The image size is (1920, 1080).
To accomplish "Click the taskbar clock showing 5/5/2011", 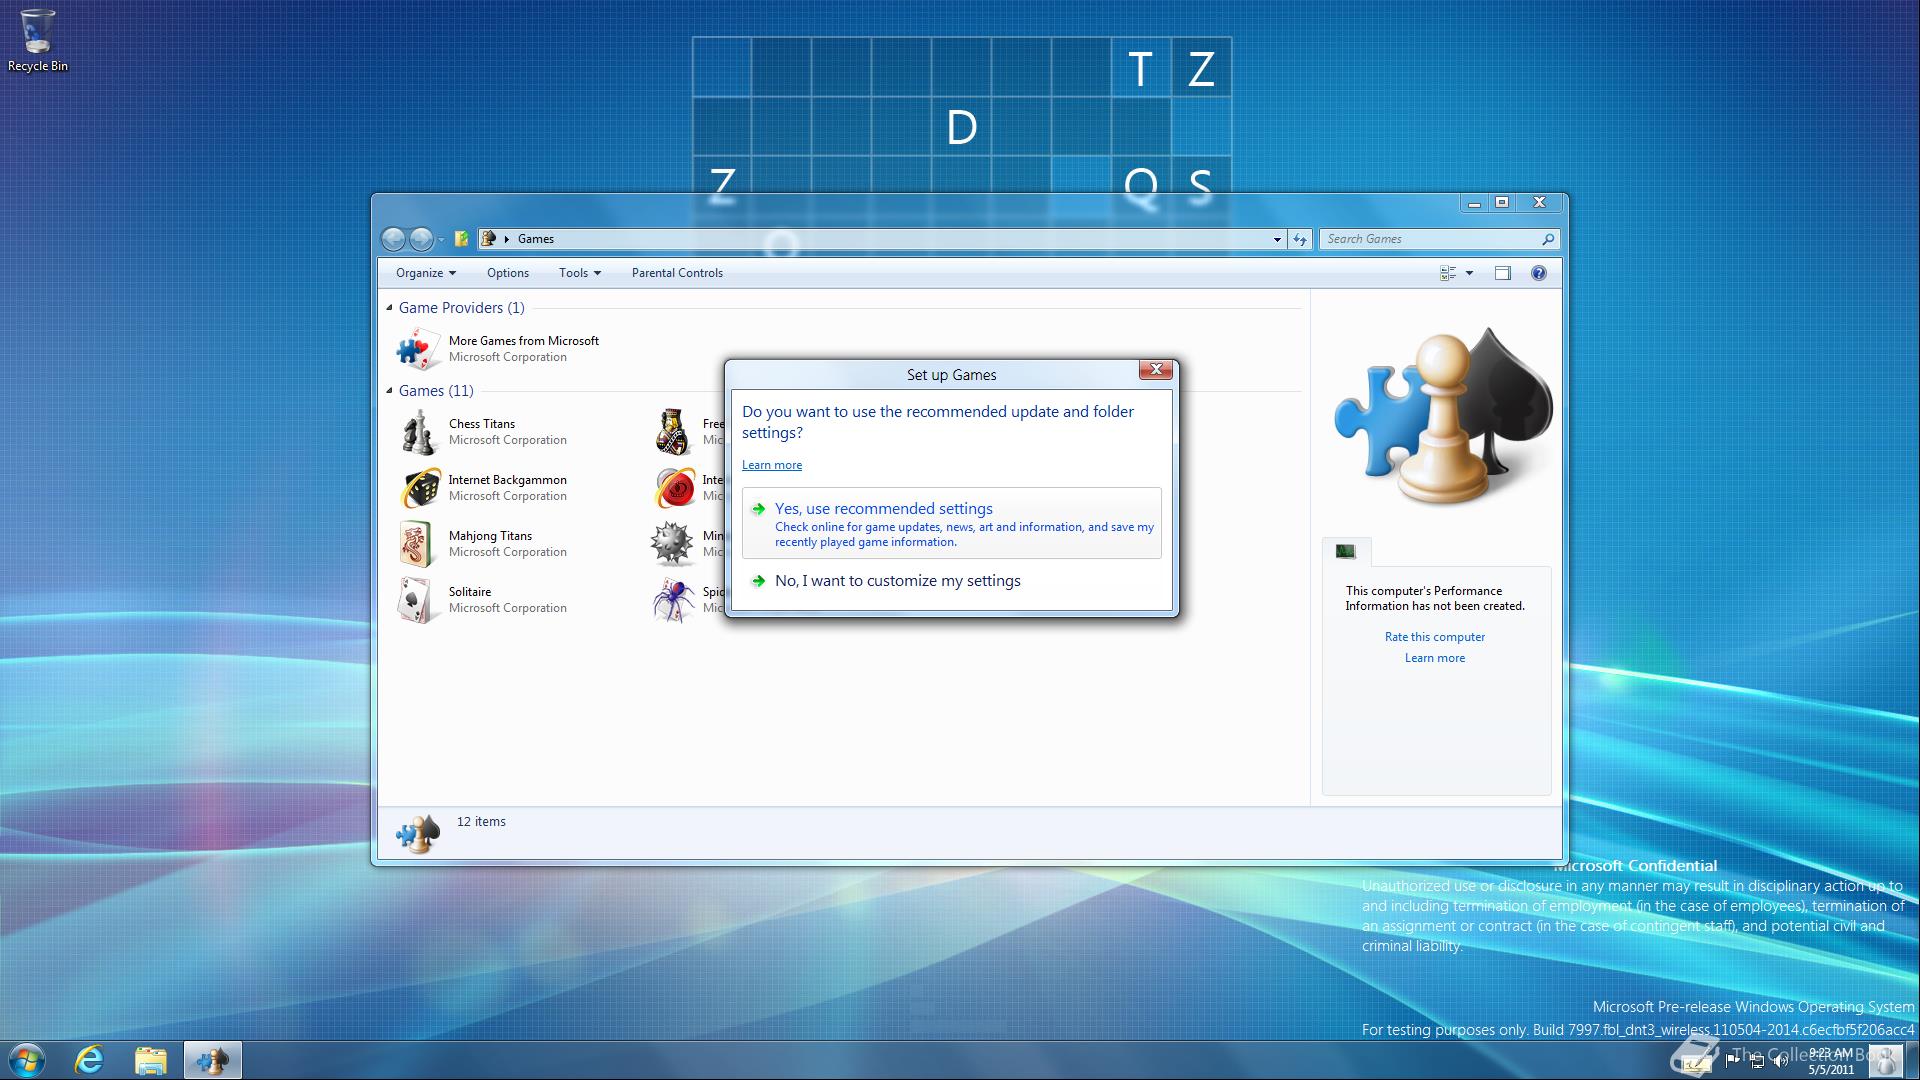I will (1831, 1060).
